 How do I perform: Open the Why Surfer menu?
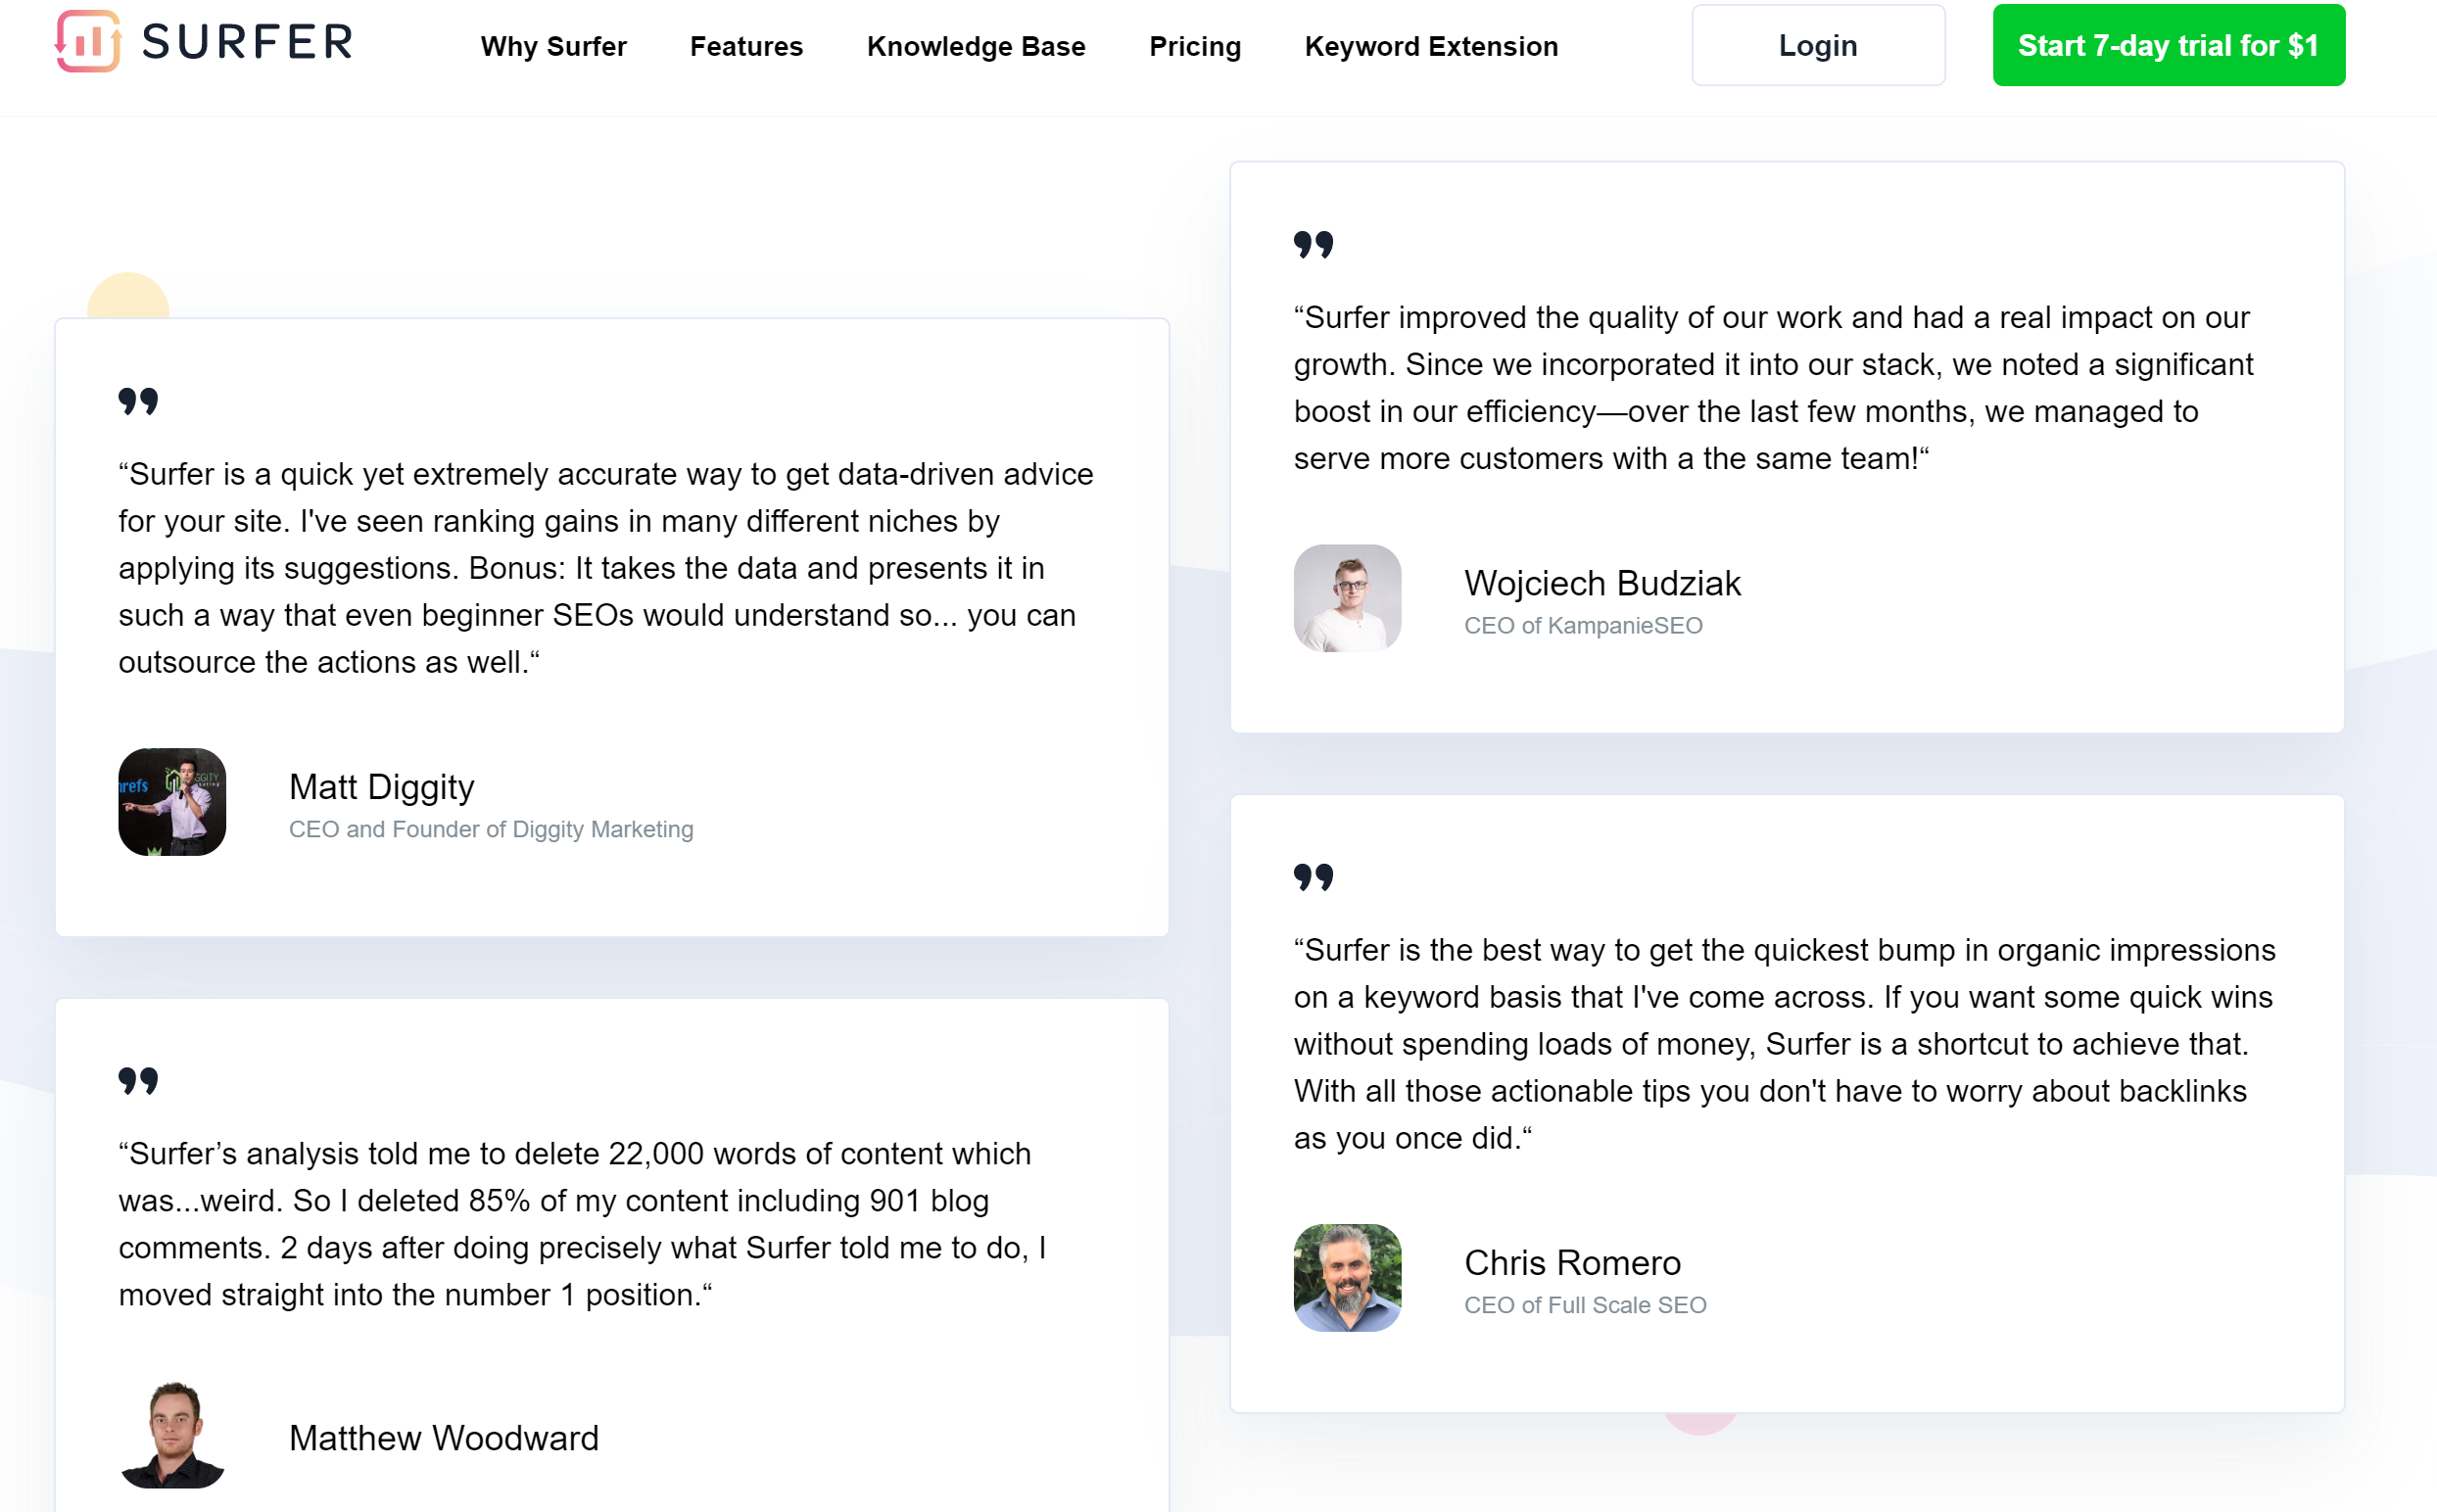[554, 46]
